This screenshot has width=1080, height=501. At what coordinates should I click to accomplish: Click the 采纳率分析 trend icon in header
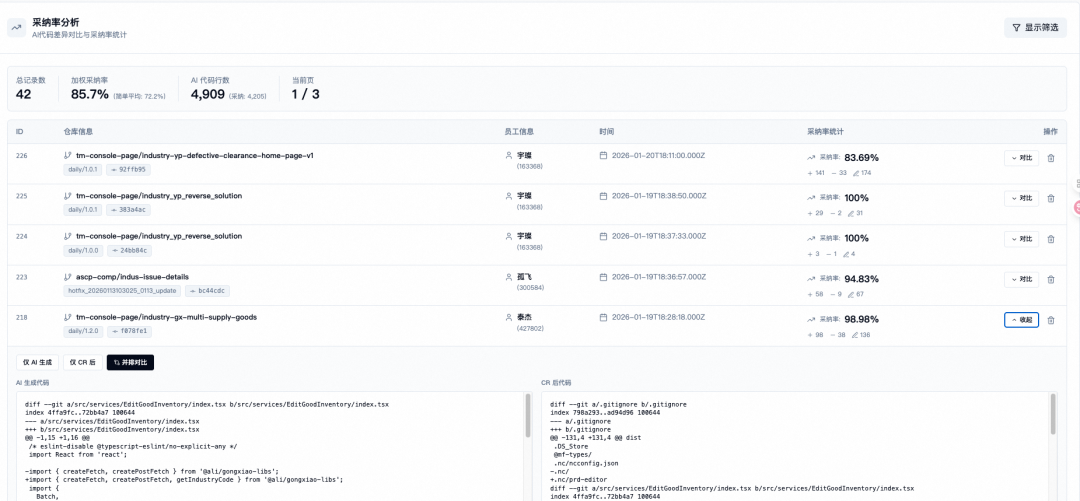point(17,28)
